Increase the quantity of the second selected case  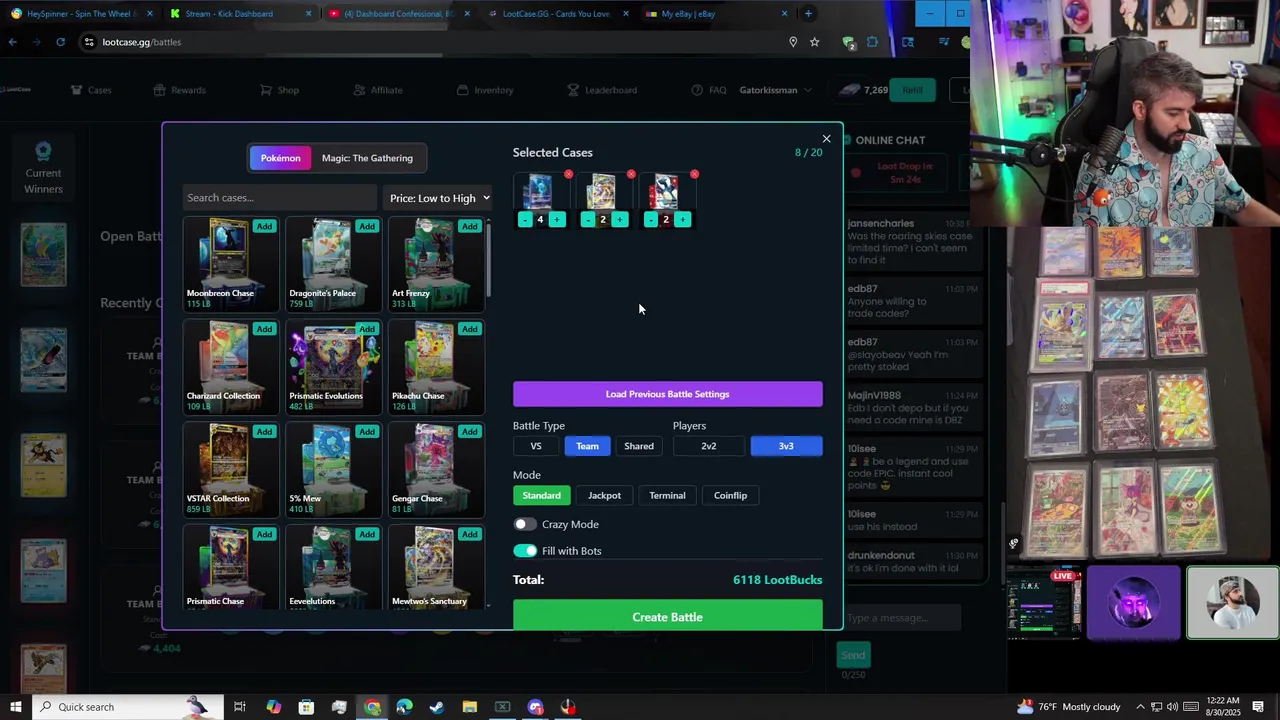click(x=620, y=220)
